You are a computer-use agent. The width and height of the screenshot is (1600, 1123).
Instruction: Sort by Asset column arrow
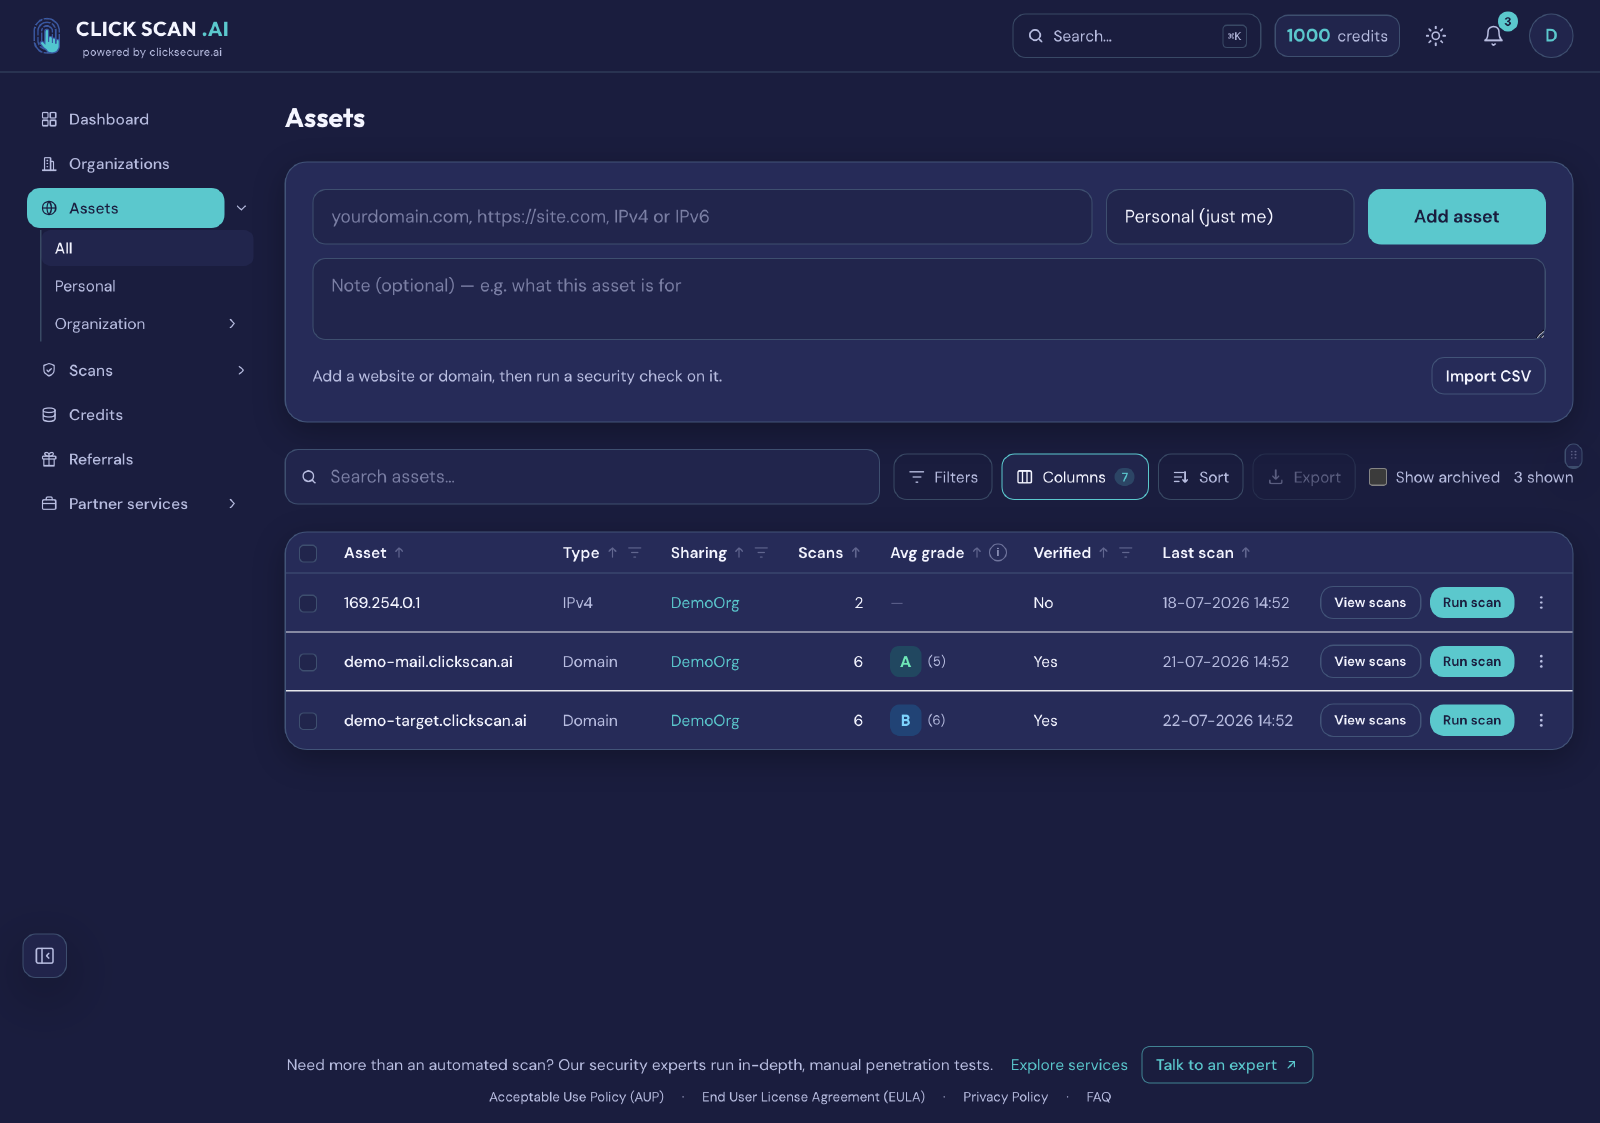coord(399,553)
